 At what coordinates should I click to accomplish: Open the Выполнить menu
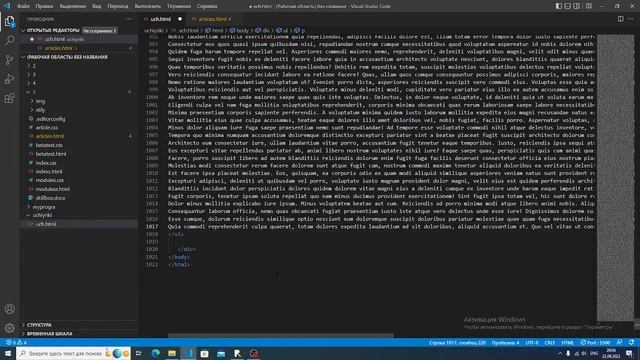coord(148,7)
